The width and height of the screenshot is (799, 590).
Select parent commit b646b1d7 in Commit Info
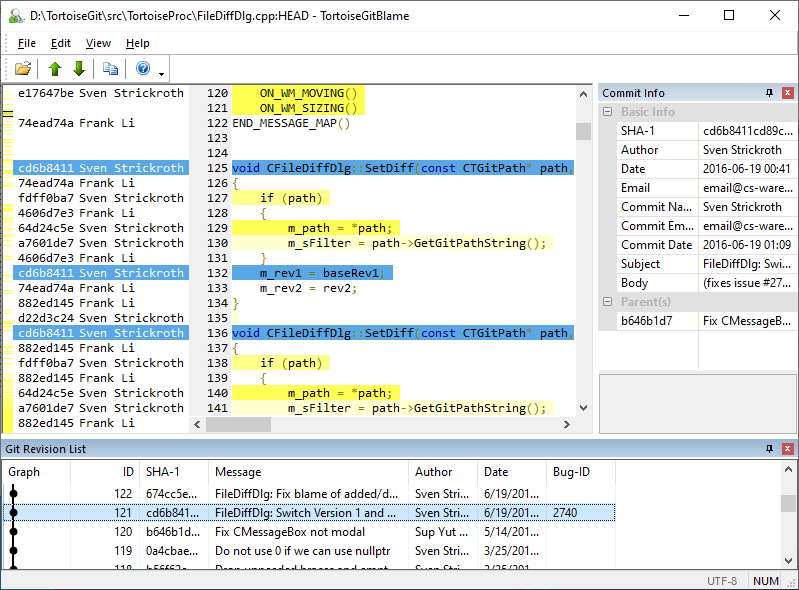[647, 321]
